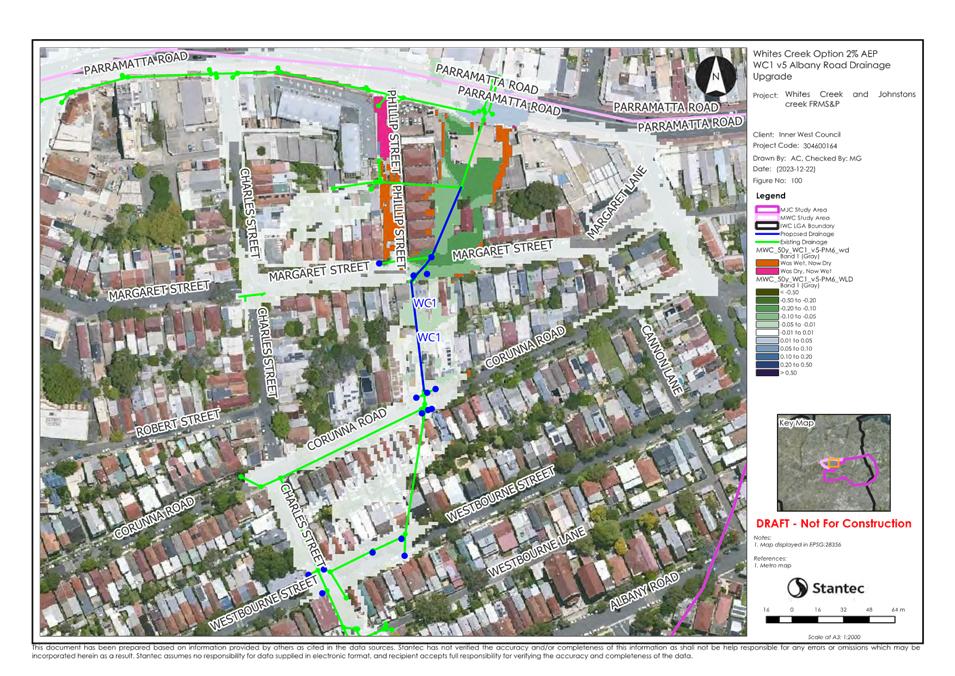The width and height of the screenshot is (955, 676).
Task: Select the MWC Study Area legend symbol
Action: pos(767,217)
